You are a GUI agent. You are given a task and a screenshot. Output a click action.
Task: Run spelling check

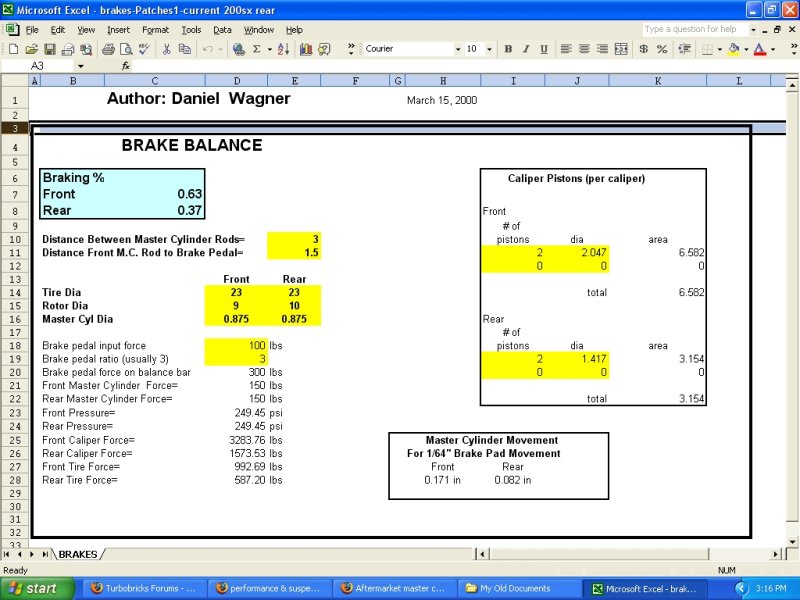tap(144, 49)
